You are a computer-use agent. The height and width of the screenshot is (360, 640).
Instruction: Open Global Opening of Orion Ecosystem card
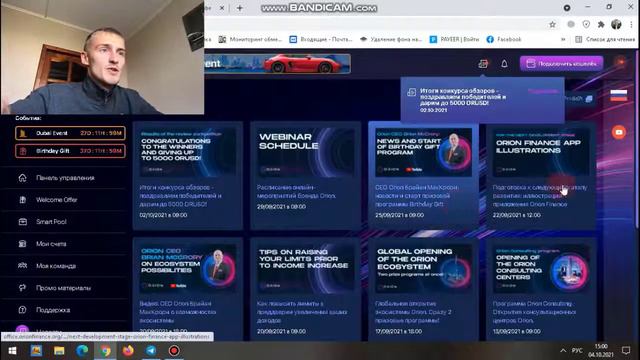tap(423, 289)
